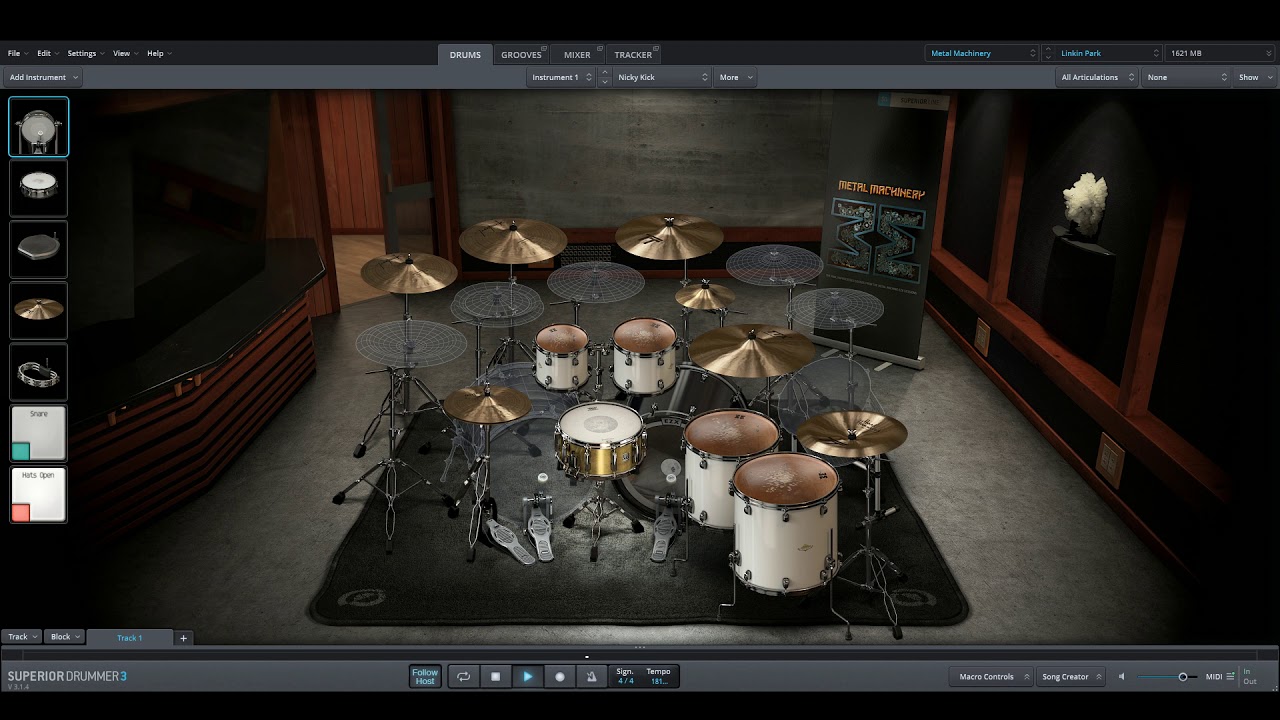Open the Track dropdown
This screenshot has height=720, width=1280.
pos(22,637)
